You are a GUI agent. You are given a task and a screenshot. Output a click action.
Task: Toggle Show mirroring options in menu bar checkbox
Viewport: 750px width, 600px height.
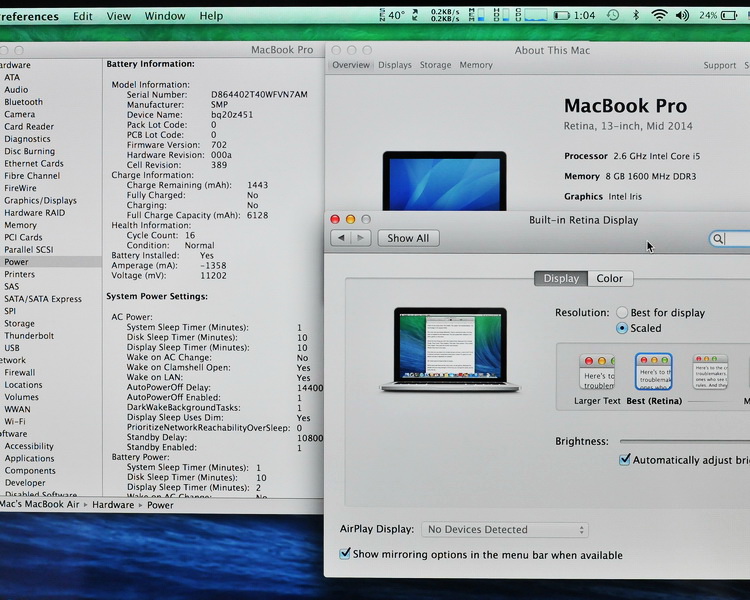pyautogui.click(x=344, y=554)
